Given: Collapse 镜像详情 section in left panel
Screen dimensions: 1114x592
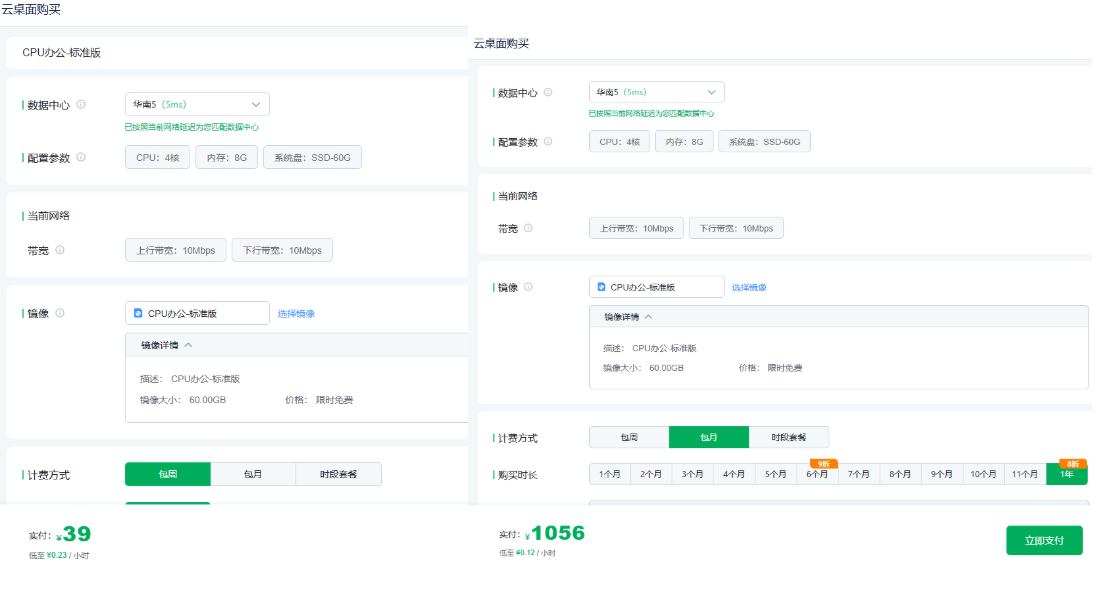Looking at the screenshot, I should click(188, 345).
